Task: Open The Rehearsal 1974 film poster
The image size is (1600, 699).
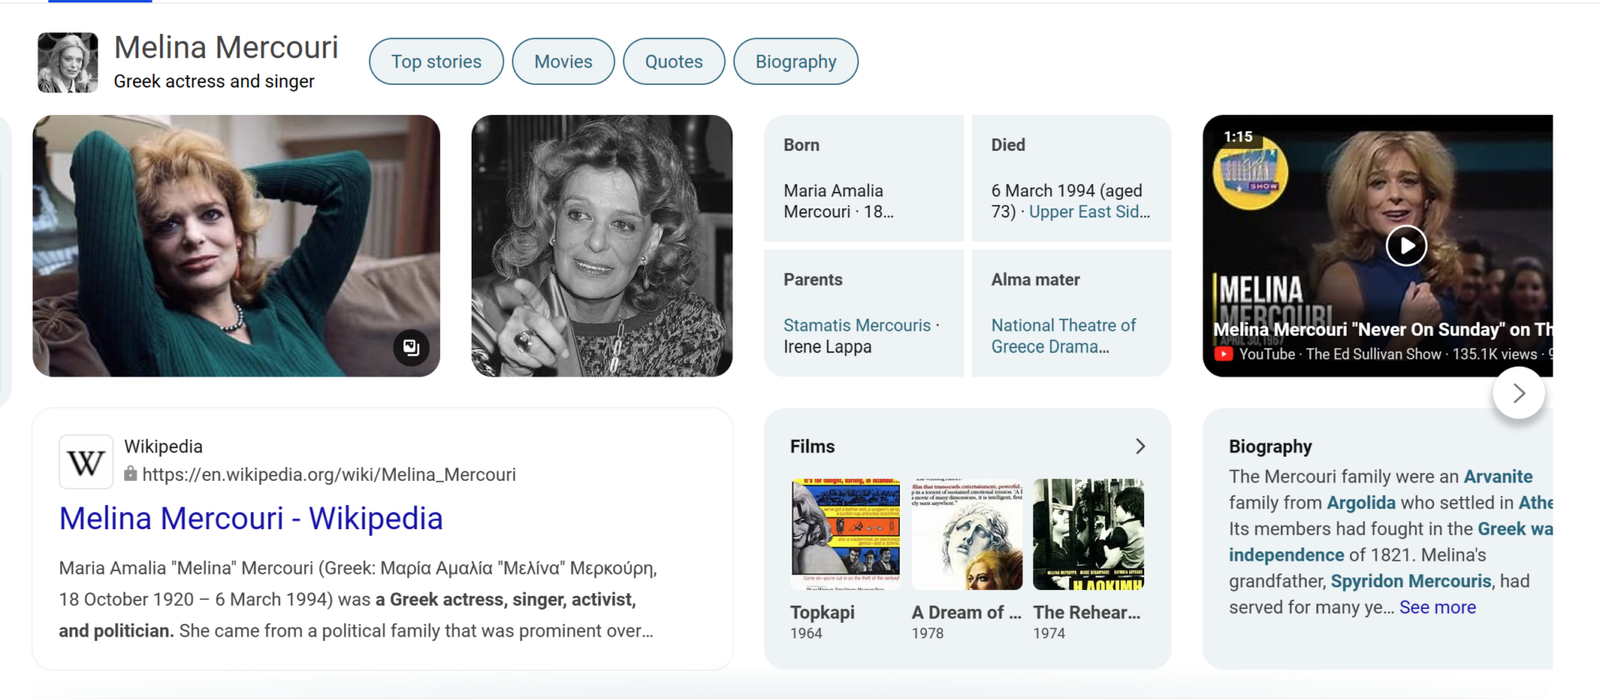Action: pos(1088,533)
